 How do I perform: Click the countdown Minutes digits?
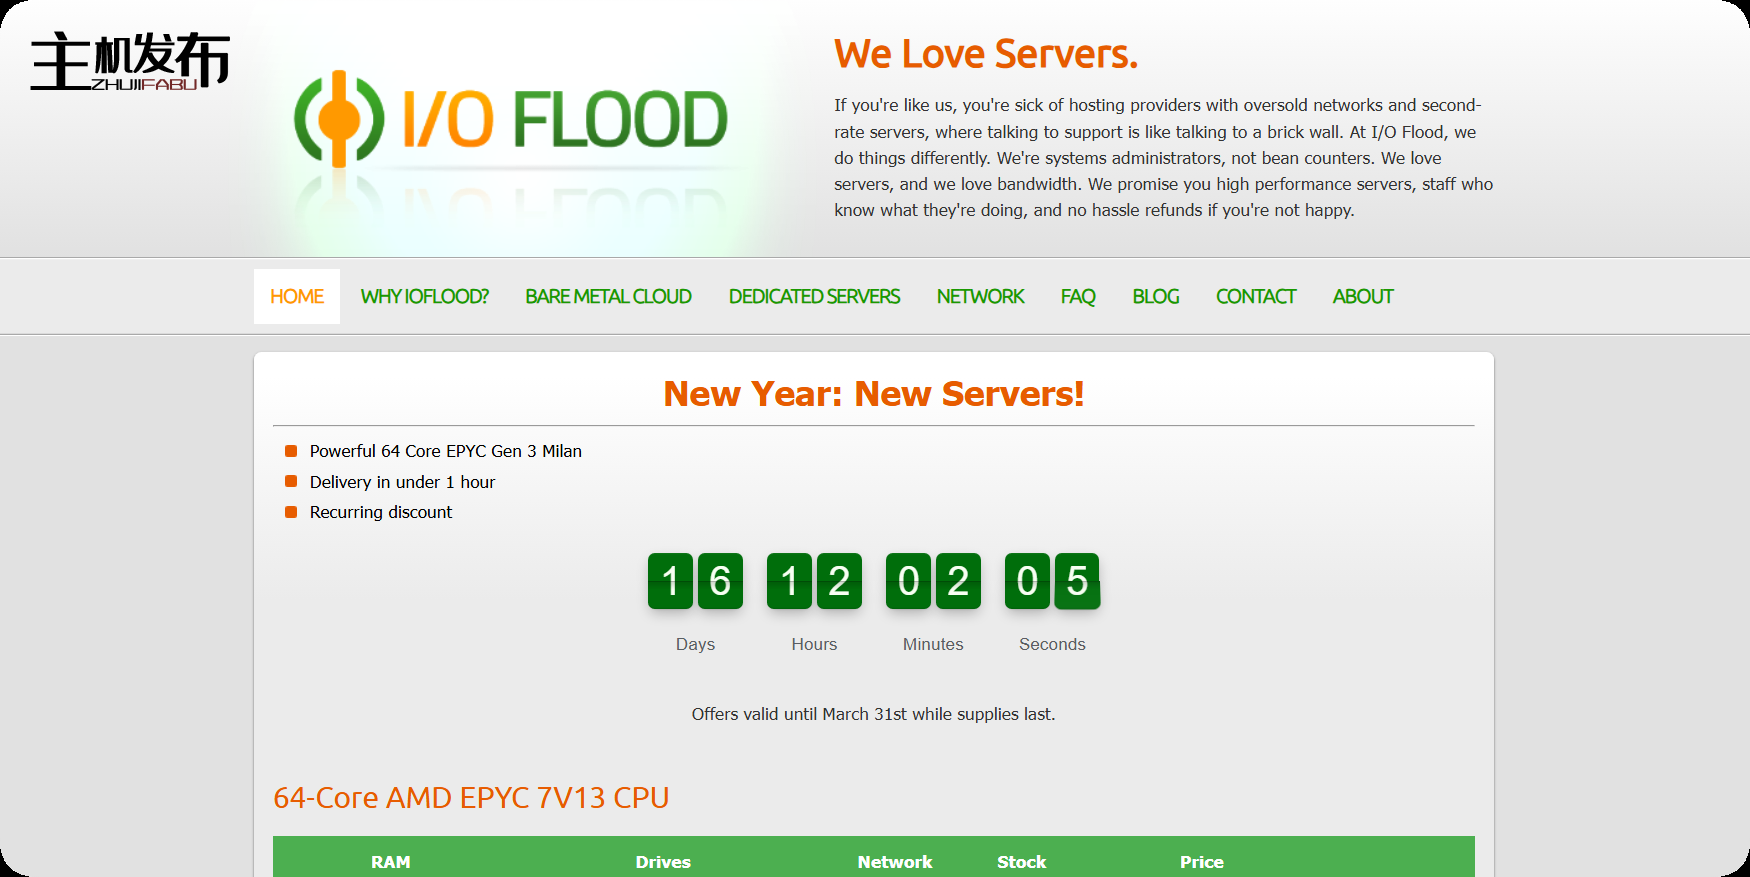(933, 581)
